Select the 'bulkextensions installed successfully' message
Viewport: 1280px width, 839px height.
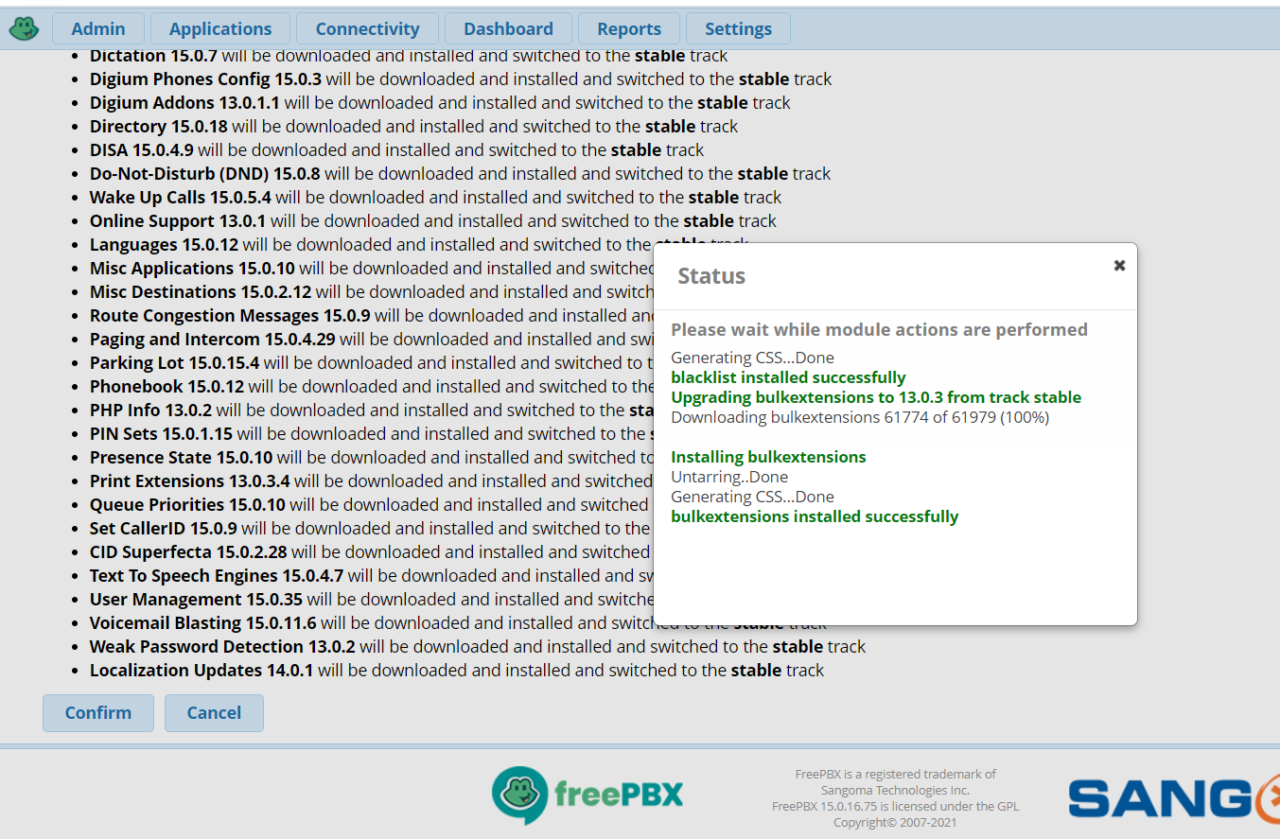point(814,516)
